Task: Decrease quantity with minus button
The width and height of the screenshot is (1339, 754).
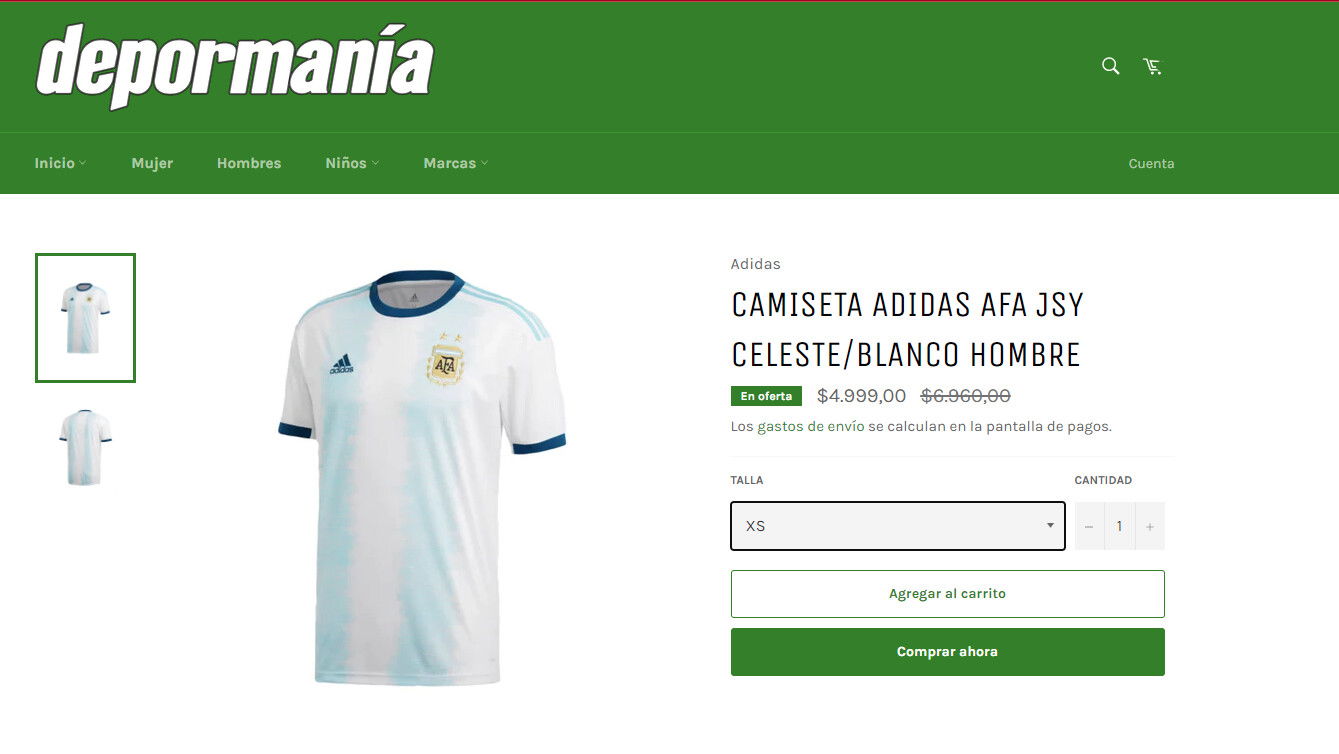Action: 1089,526
